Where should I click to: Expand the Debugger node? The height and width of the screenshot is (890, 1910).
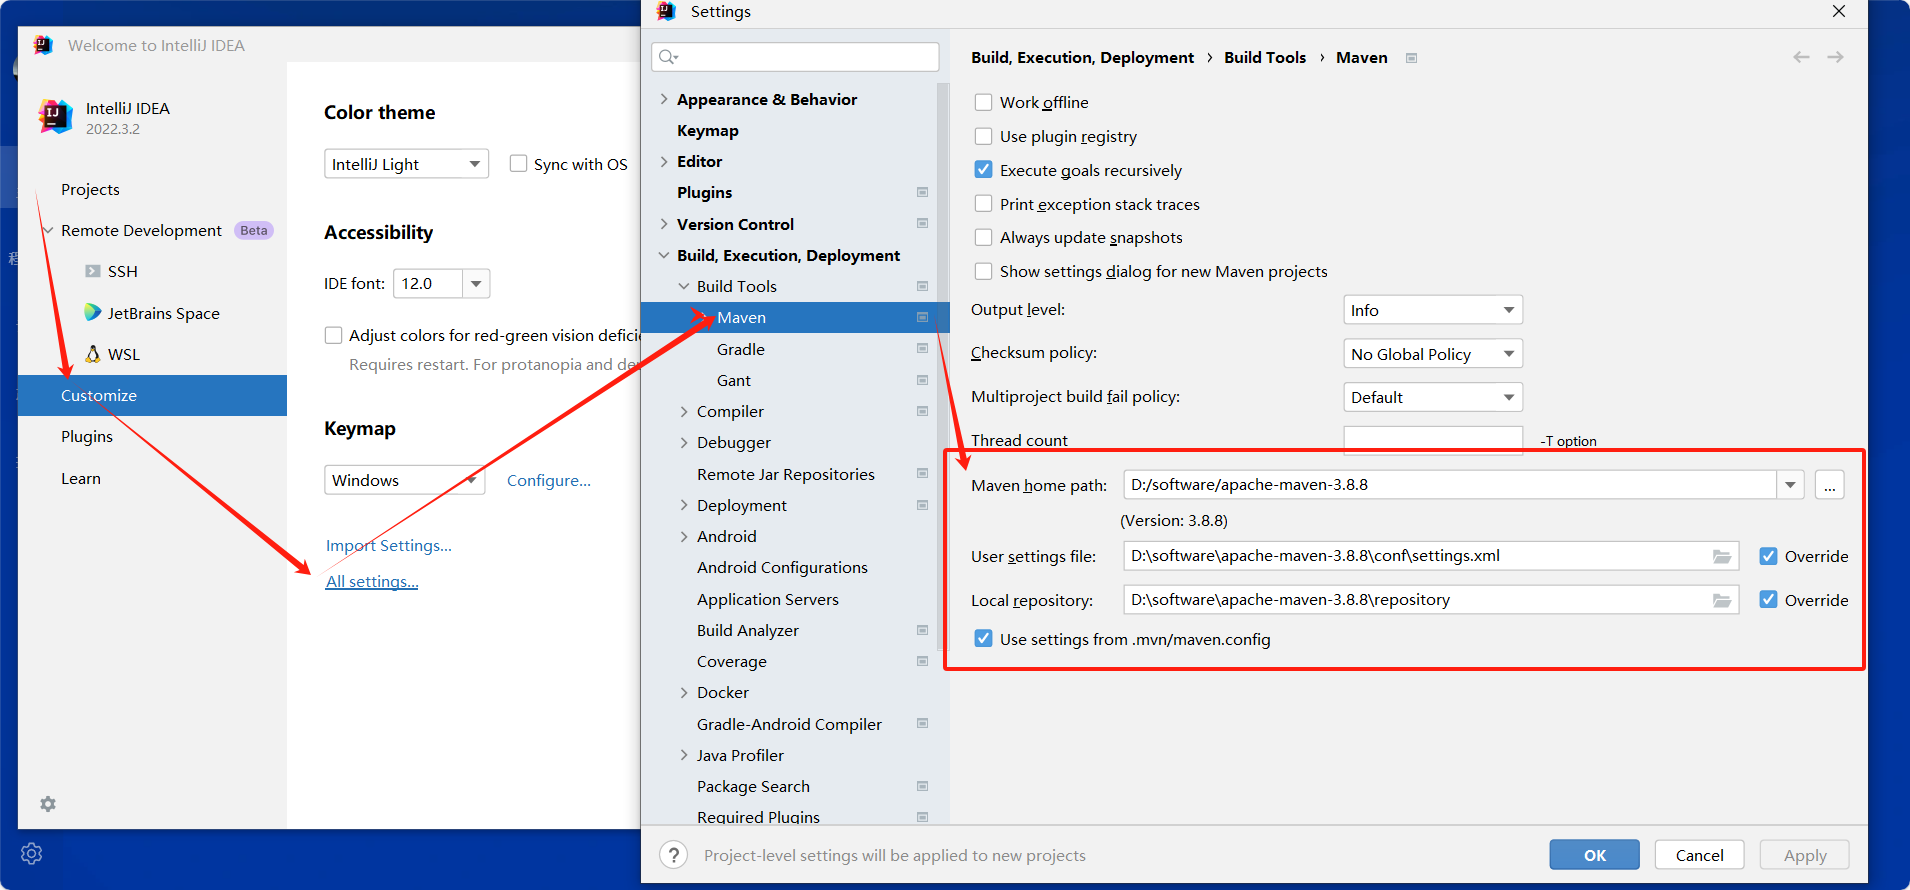pyautogui.click(x=684, y=442)
